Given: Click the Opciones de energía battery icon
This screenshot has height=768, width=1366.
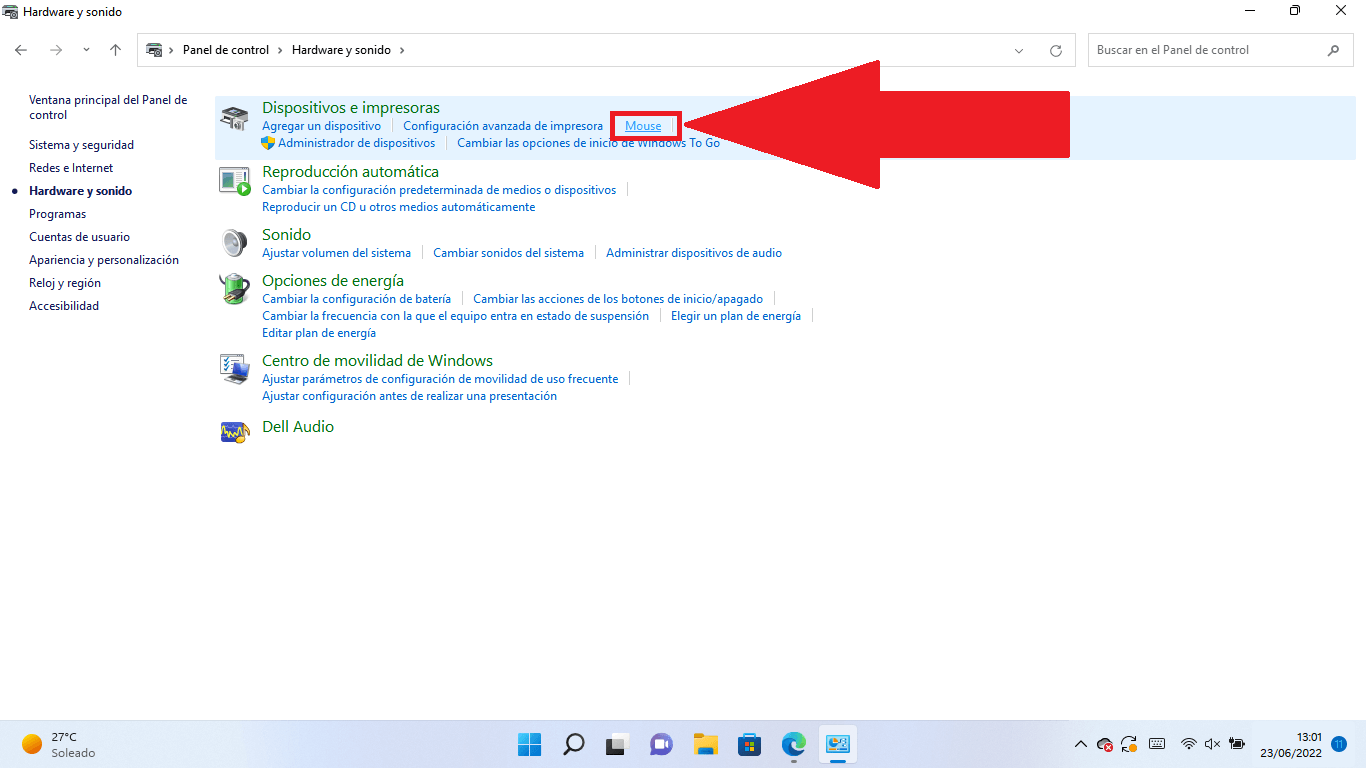Looking at the screenshot, I should (234, 289).
